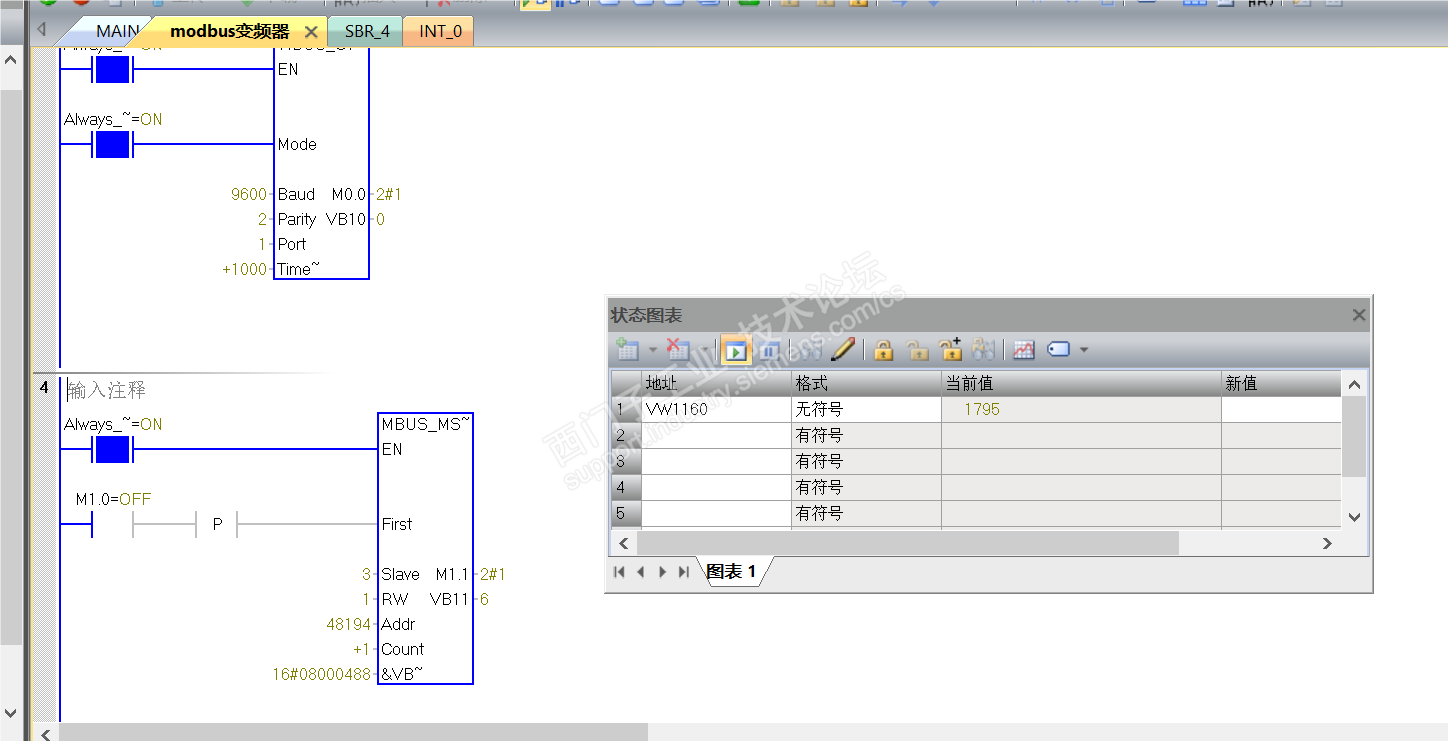Open the trend view chart icon
This screenshot has height=741, width=1448.
(1023, 350)
